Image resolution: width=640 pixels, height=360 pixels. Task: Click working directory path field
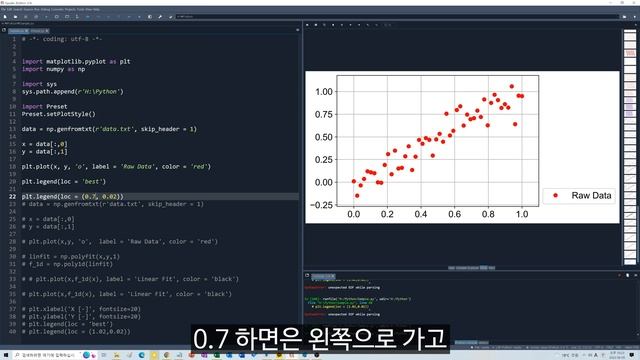(397, 17)
